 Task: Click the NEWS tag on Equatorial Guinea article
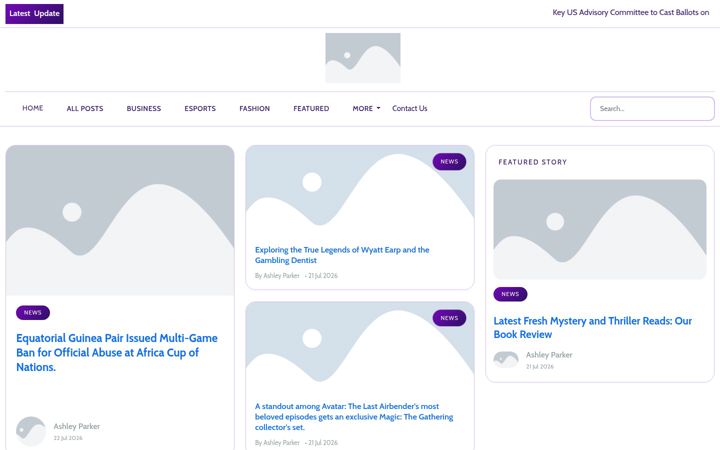tap(33, 313)
